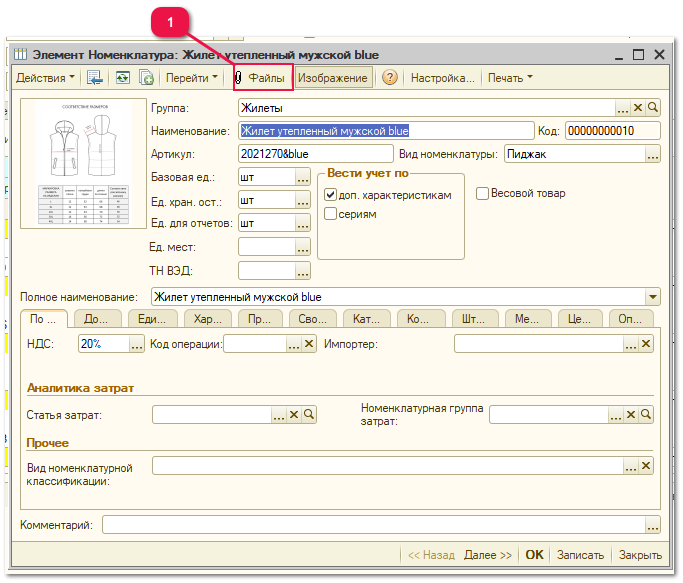Switch to the 'По ...' tab
This screenshot has height=583, width=683.
click(44, 319)
